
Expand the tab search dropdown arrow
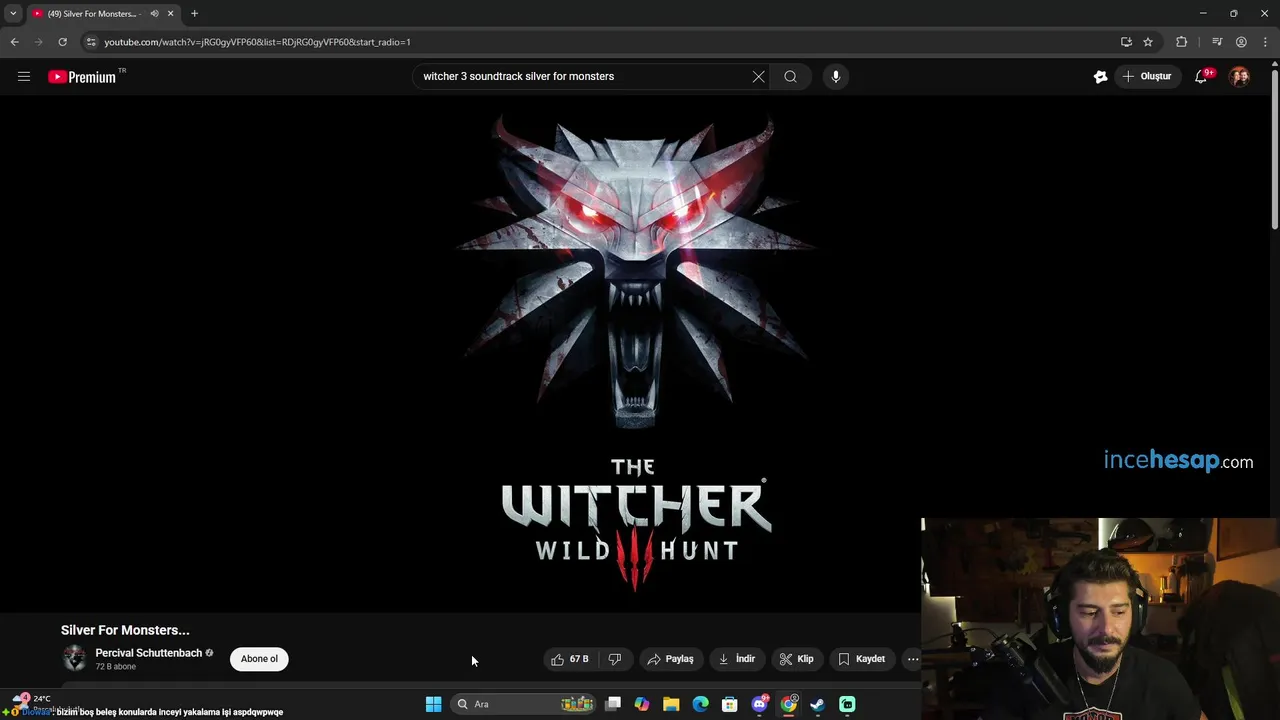(x=13, y=13)
